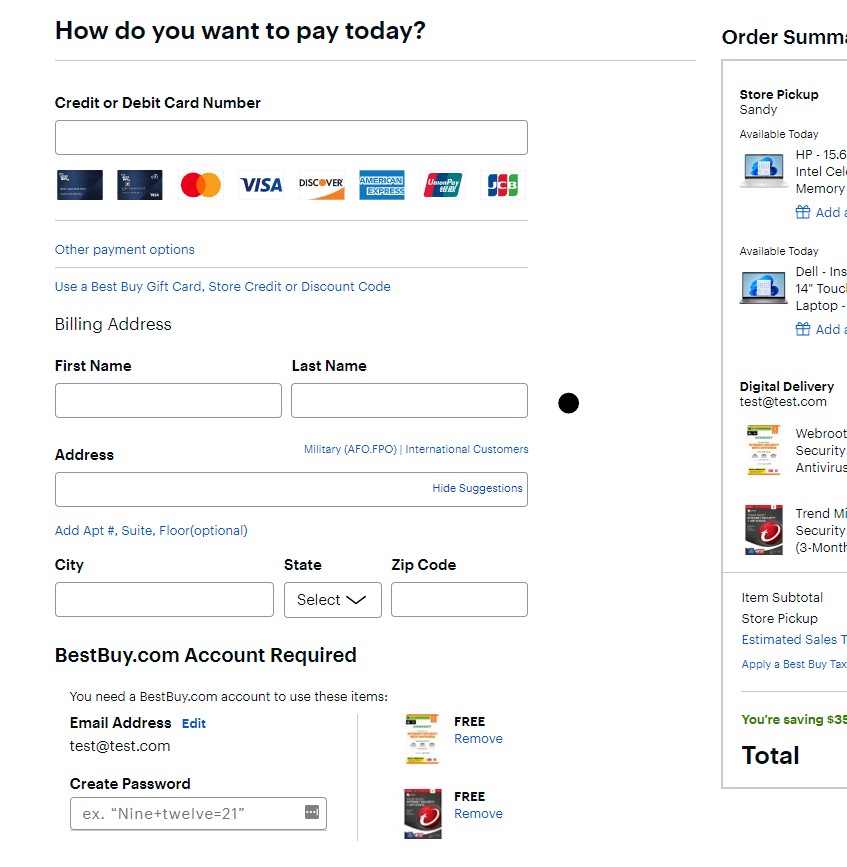847x867 pixels.
Task: Click the Credit or Debit Card Number field
Action: 291,138
